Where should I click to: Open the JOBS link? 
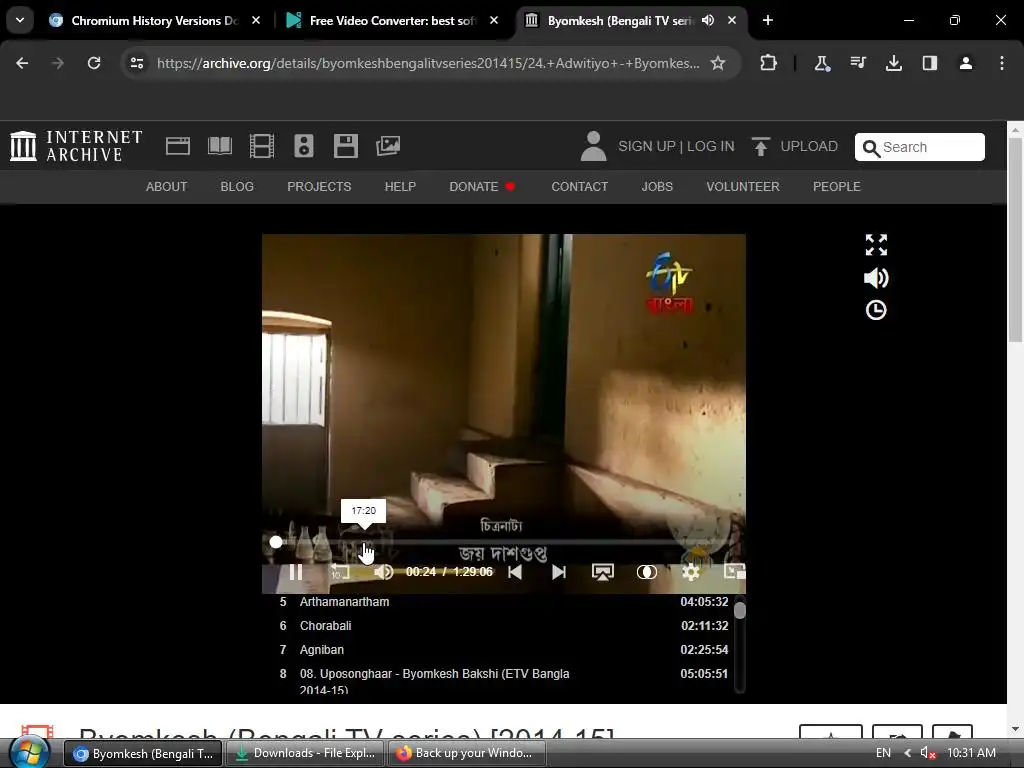coord(657,187)
